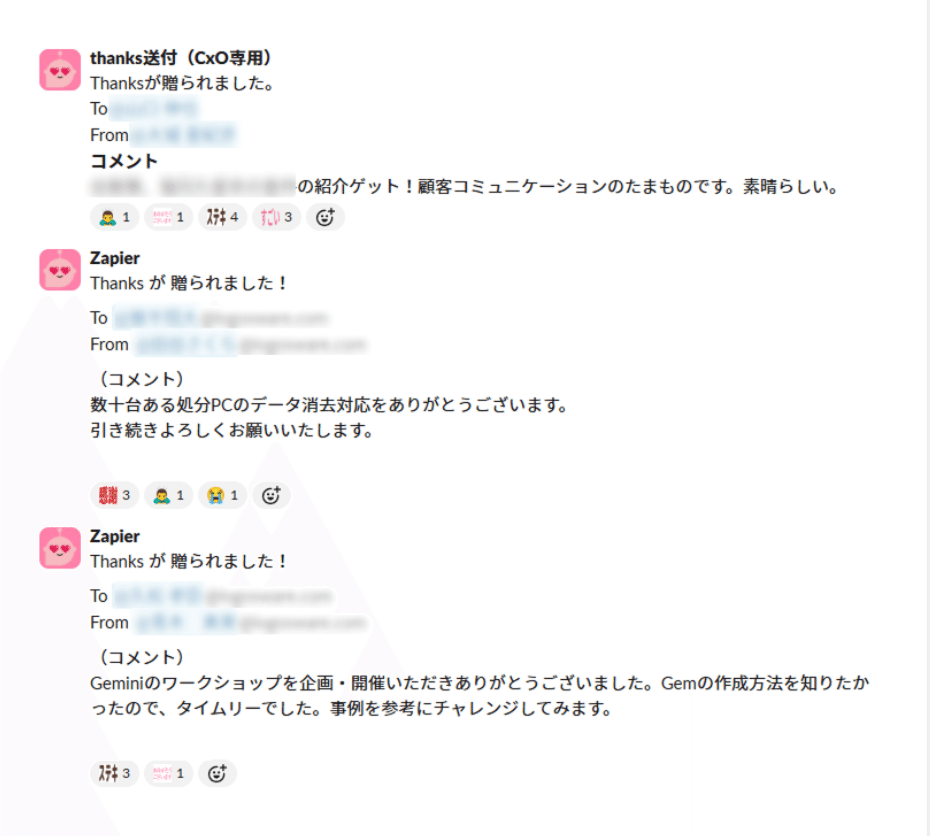
Task: Add a reaction to the PC data erasure message
Action: pyautogui.click(x=271, y=495)
